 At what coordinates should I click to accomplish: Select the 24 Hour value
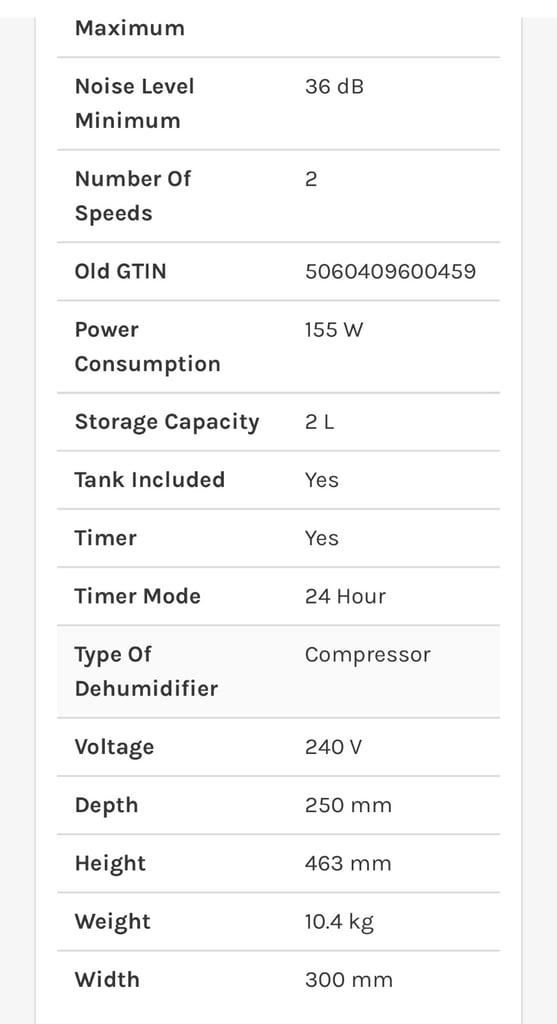click(345, 596)
